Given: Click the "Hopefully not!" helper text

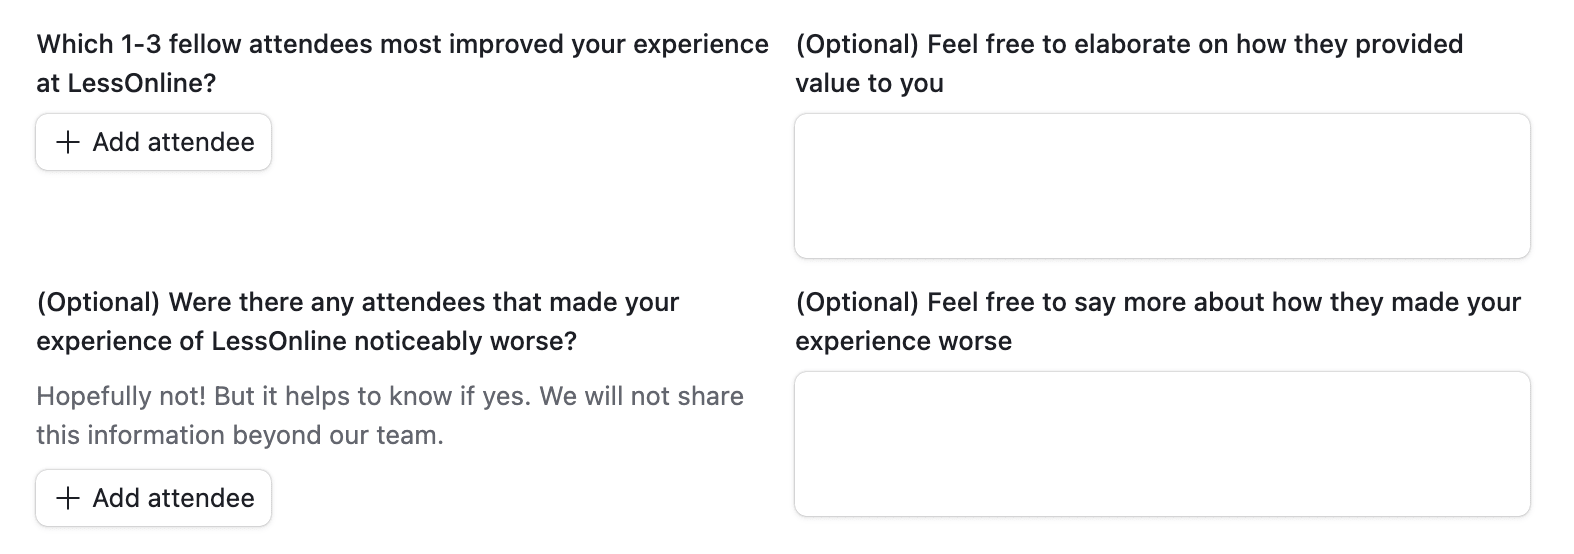Looking at the screenshot, I should [x=122, y=397].
